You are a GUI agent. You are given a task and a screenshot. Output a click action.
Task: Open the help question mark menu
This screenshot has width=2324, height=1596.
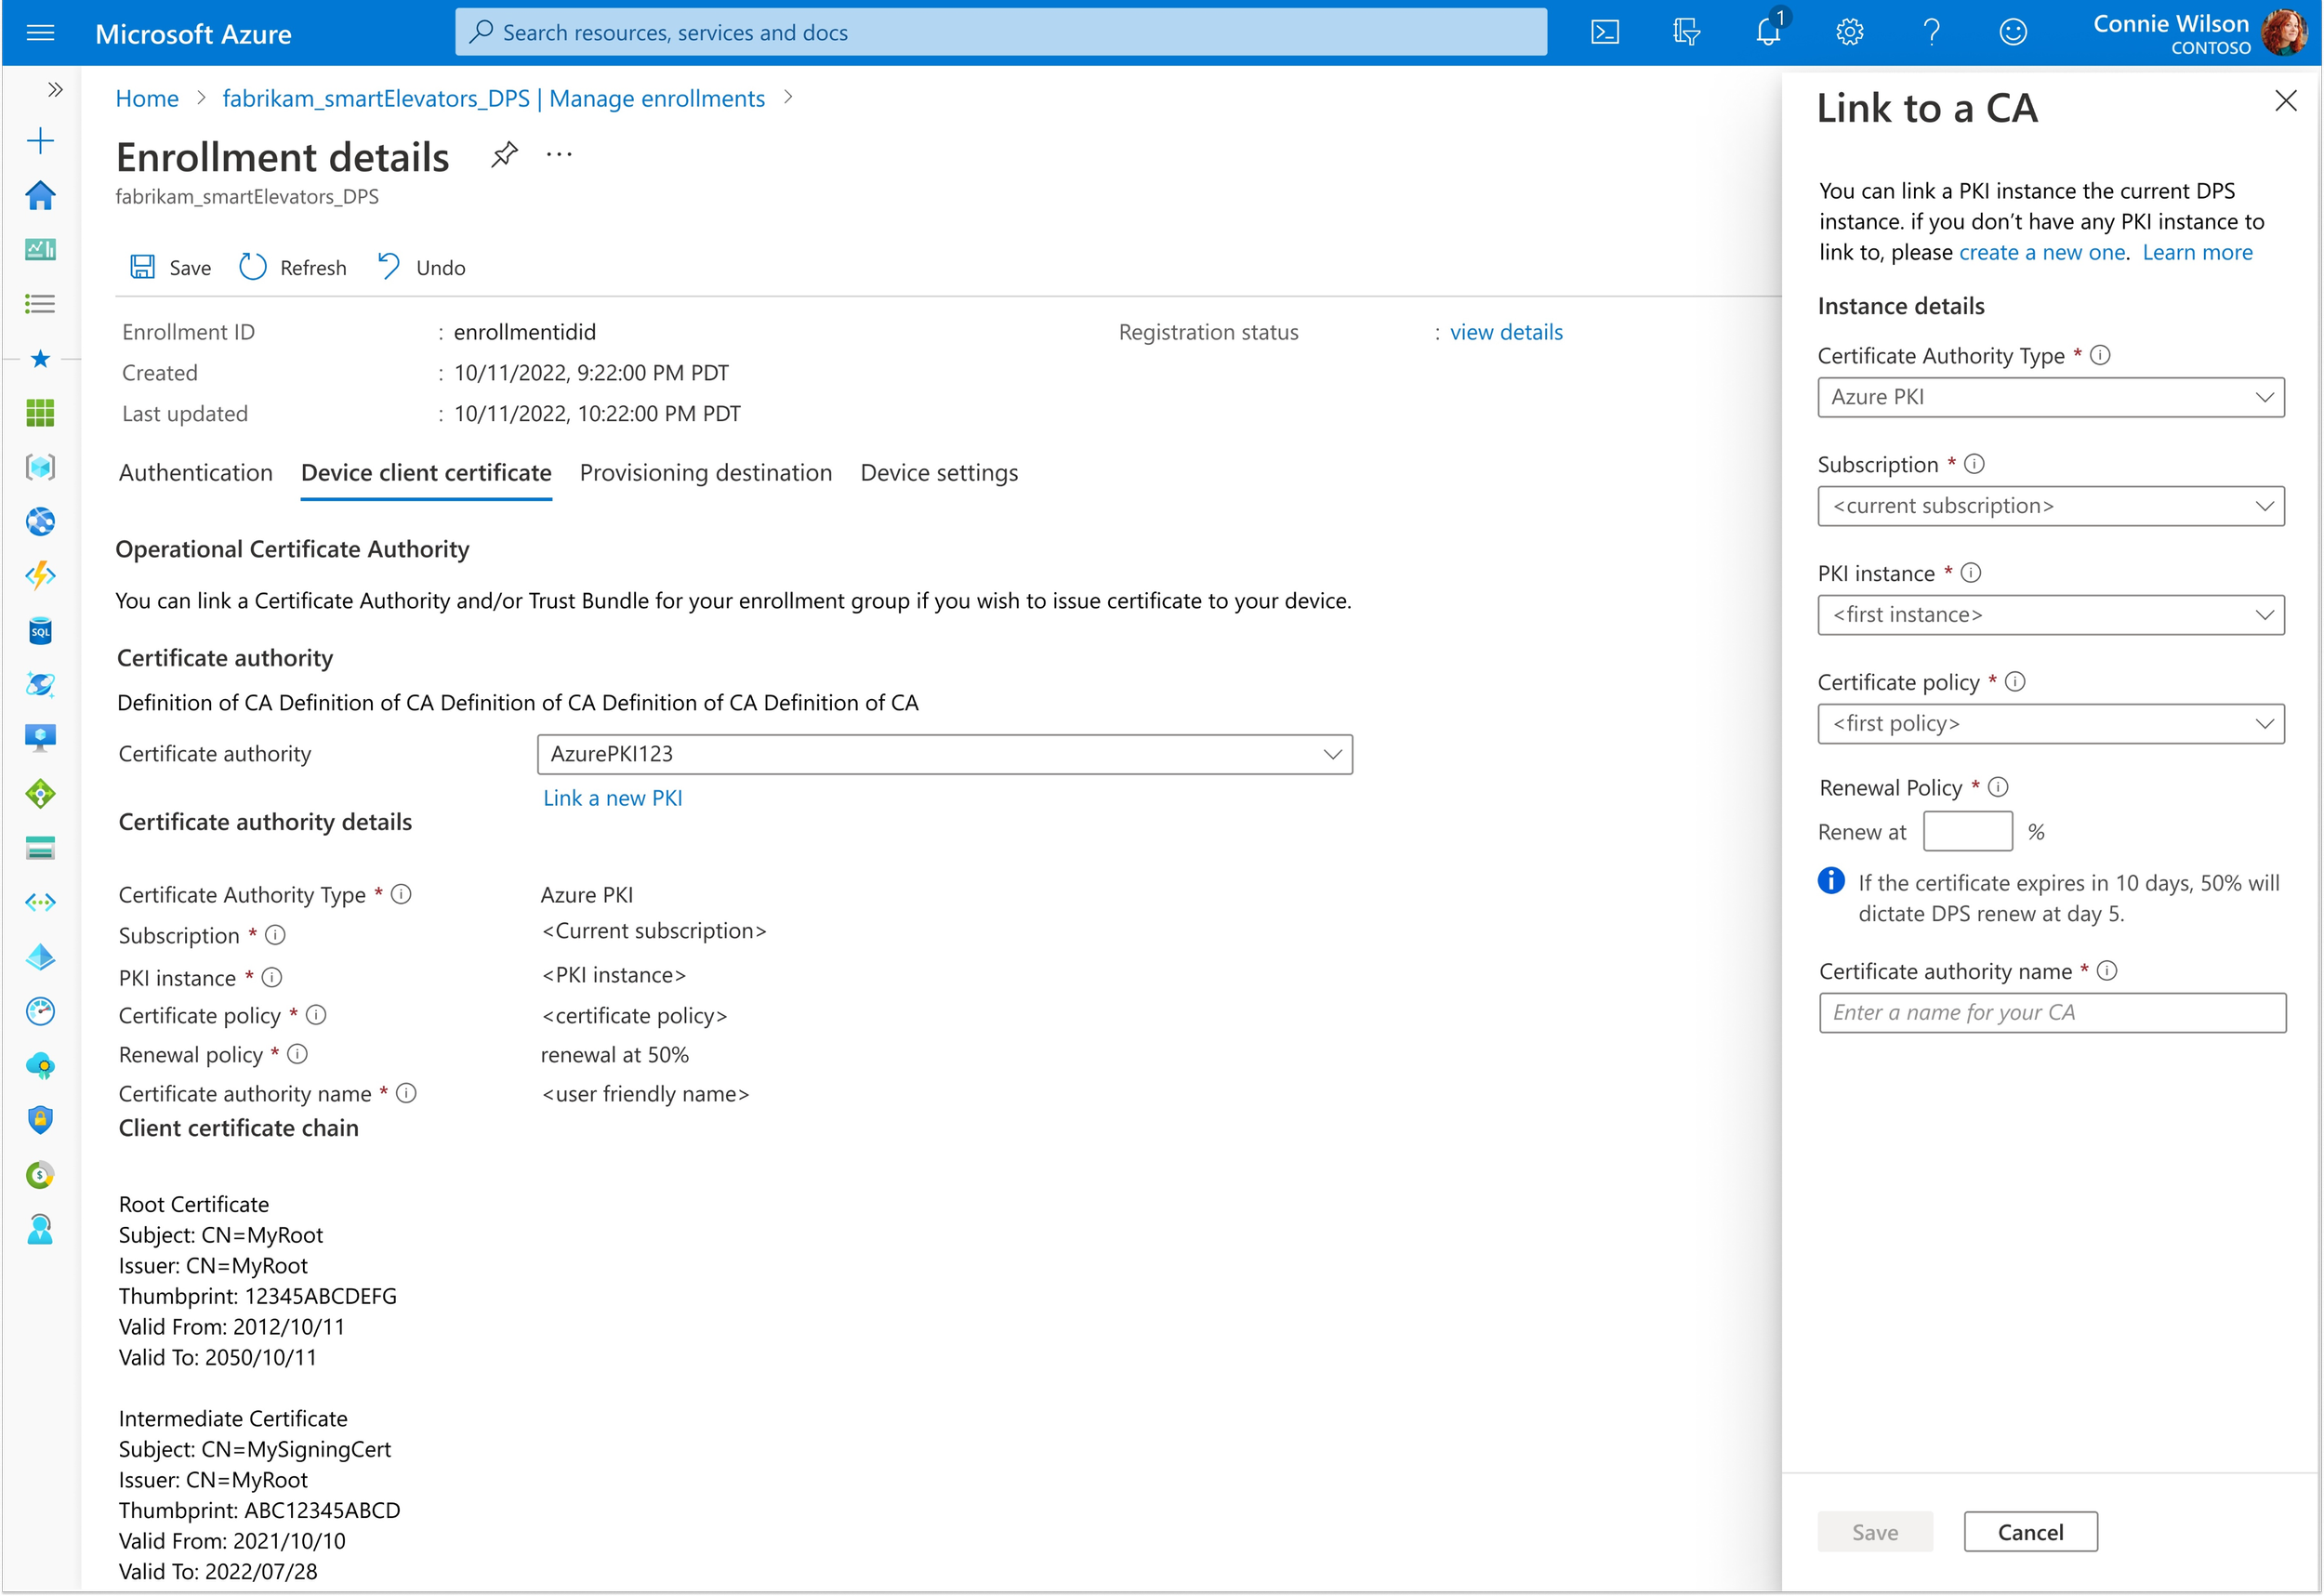point(1931,33)
